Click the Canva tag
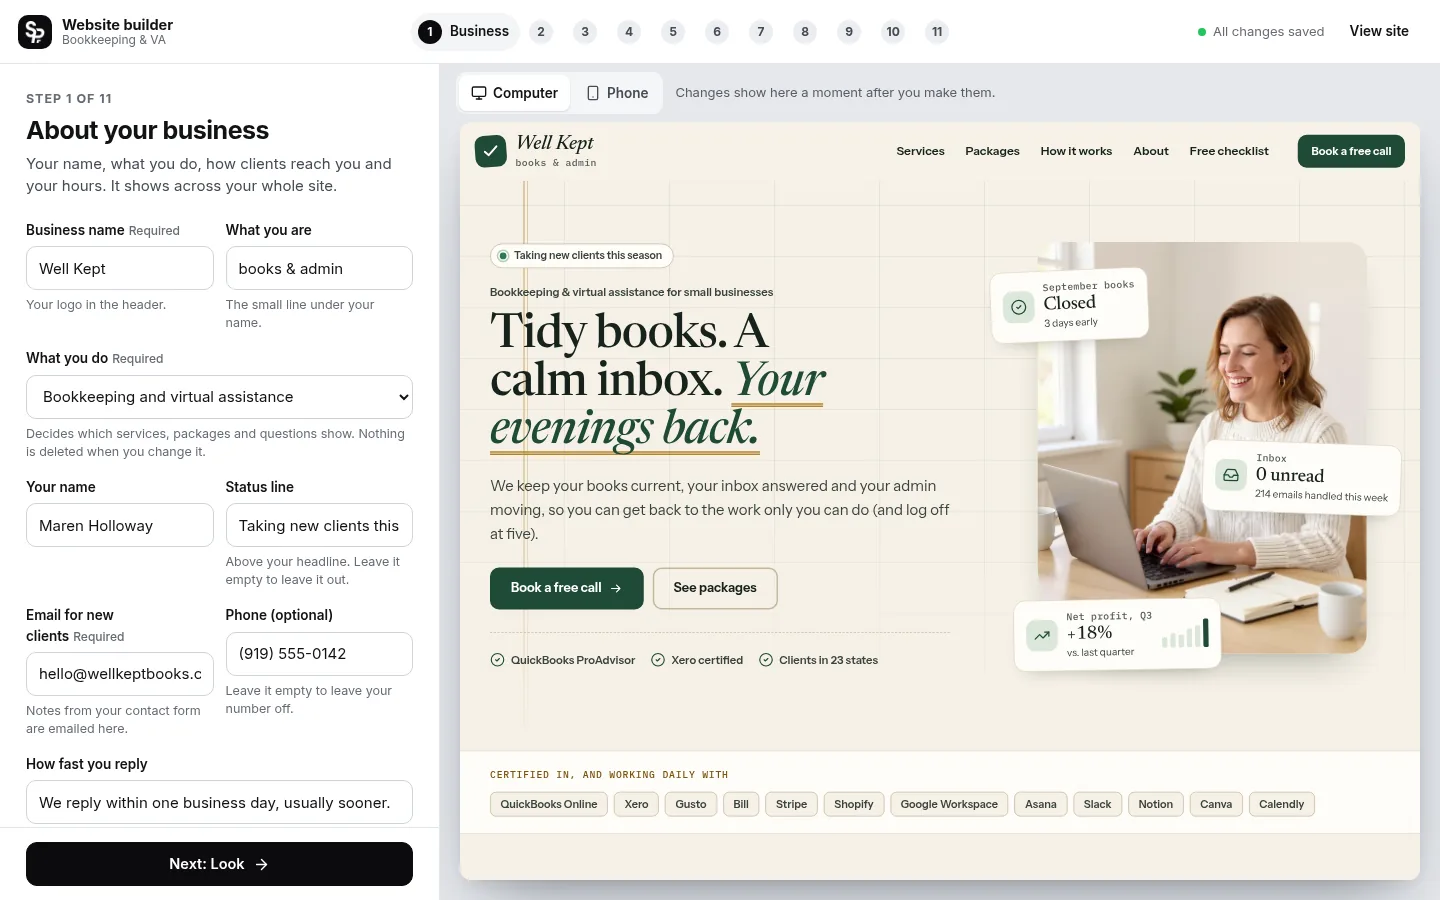The height and width of the screenshot is (900, 1440). pos(1216,804)
